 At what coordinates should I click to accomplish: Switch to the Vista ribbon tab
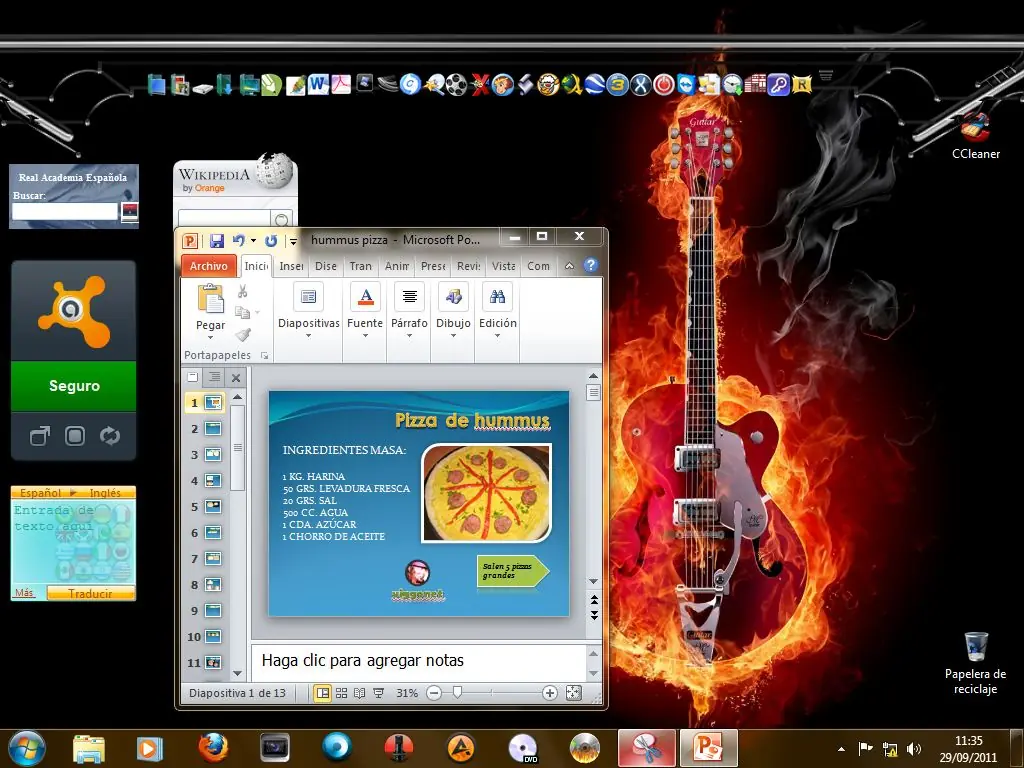pos(504,266)
